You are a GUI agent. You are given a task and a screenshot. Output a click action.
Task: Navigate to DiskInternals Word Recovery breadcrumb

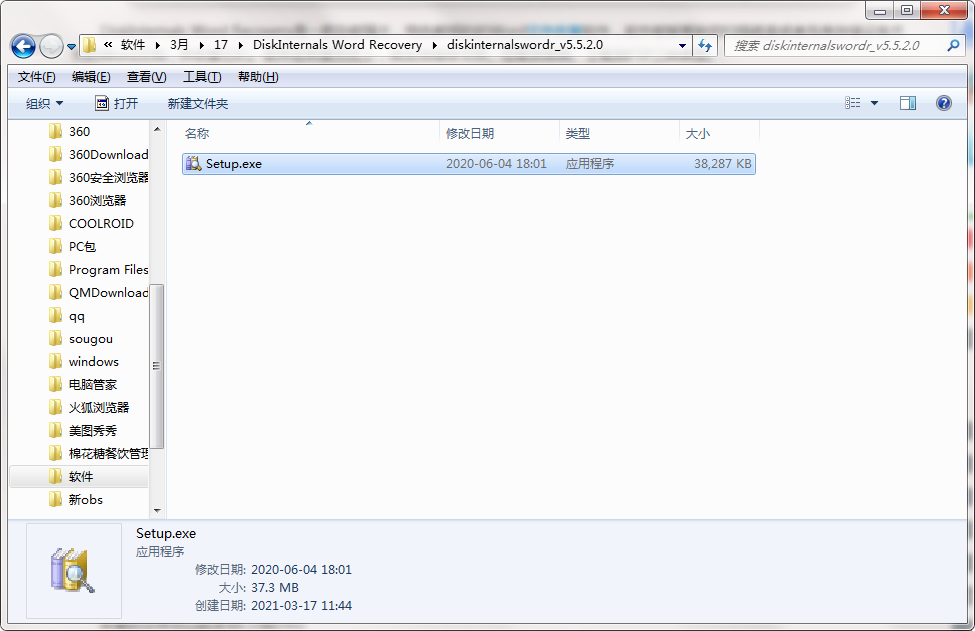pyautogui.click(x=337, y=45)
